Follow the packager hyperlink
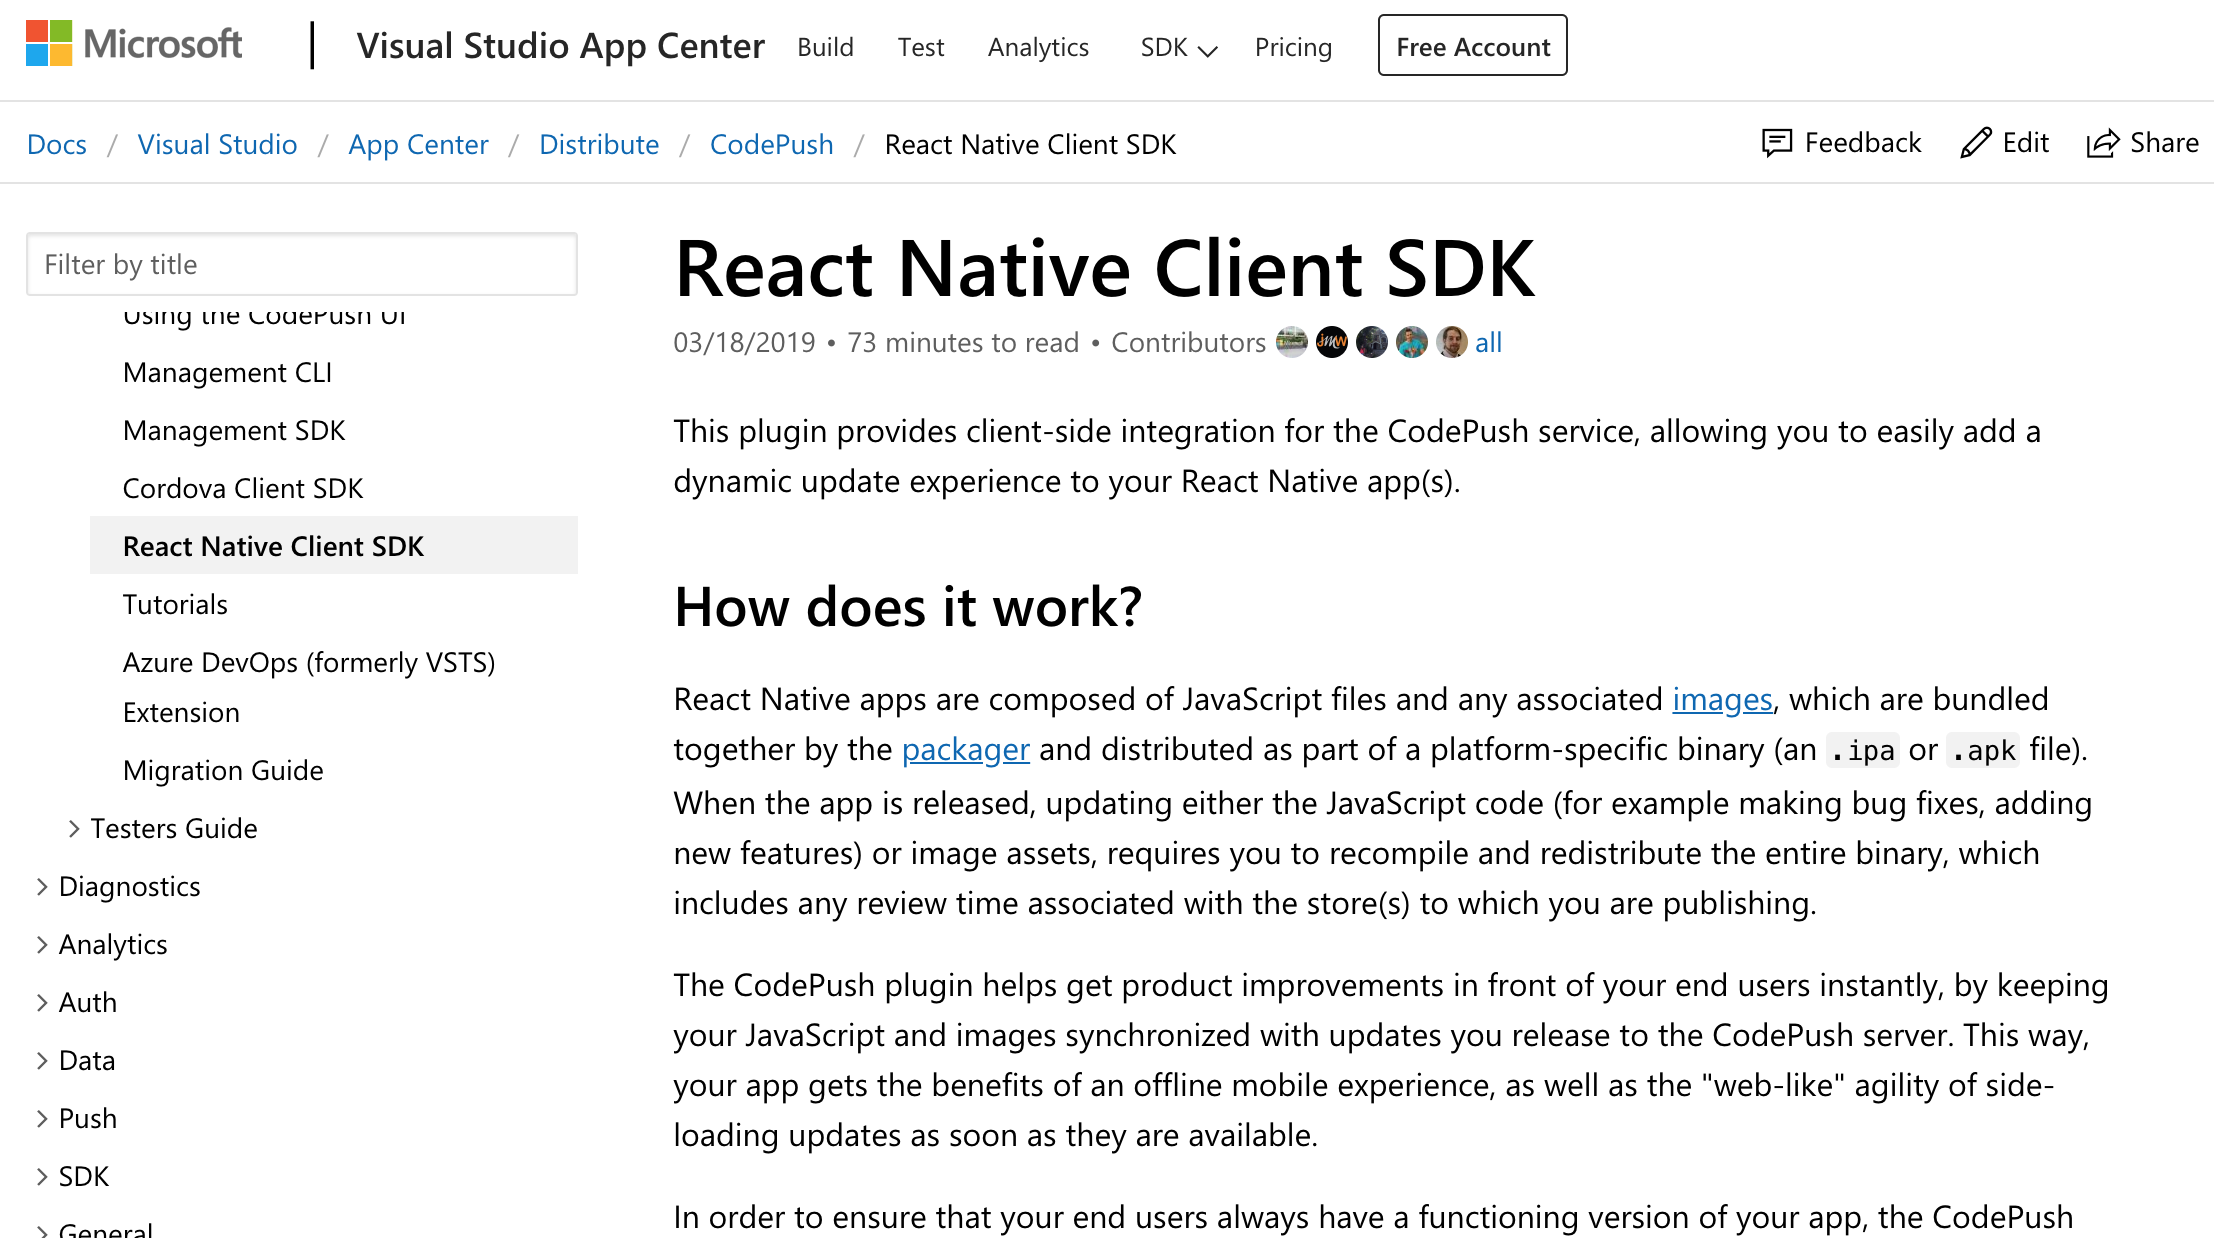The height and width of the screenshot is (1238, 2214). point(965,749)
